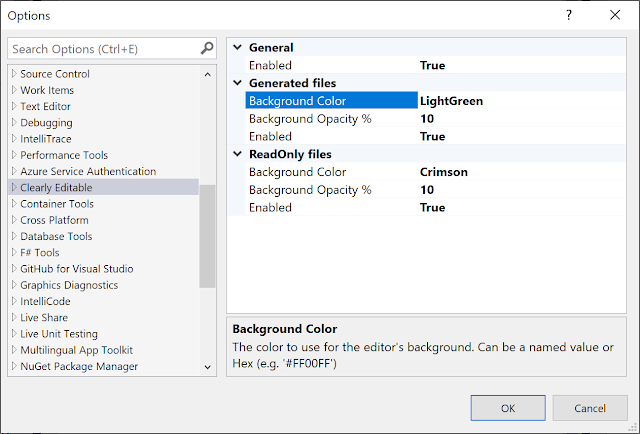Click ReadOnly files opacity value 10
Image resolution: width=640 pixels, height=434 pixels.
tap(427, 190)
